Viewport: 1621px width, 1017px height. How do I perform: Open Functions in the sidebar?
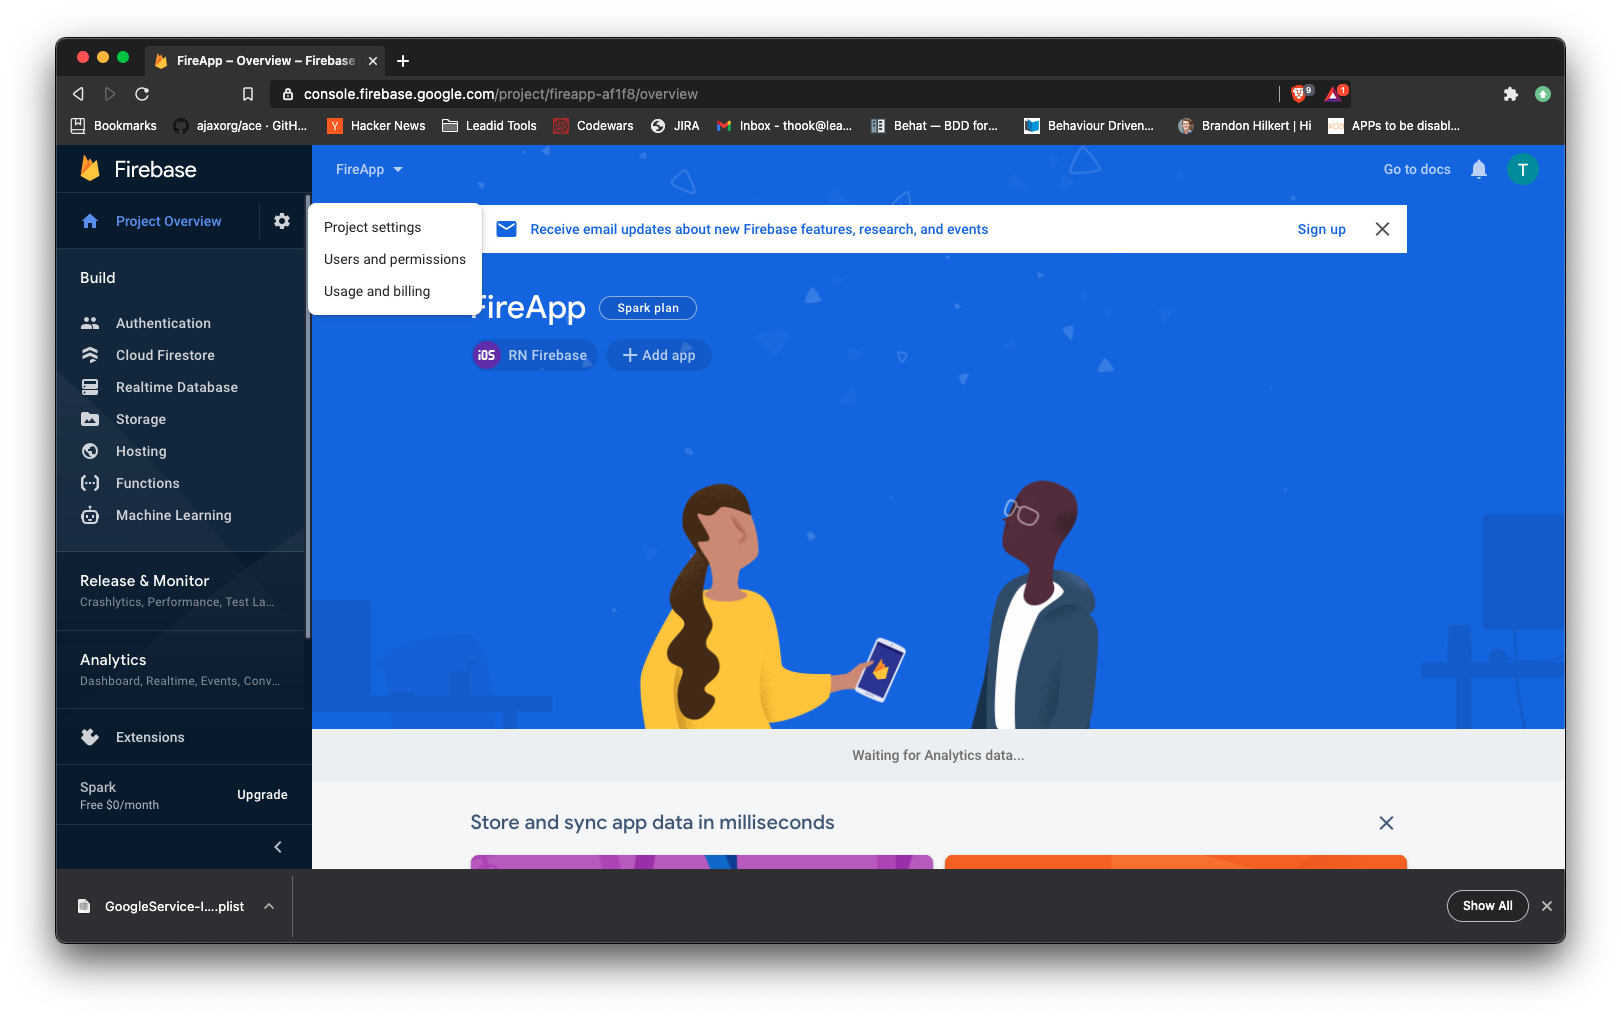(148, 483)
